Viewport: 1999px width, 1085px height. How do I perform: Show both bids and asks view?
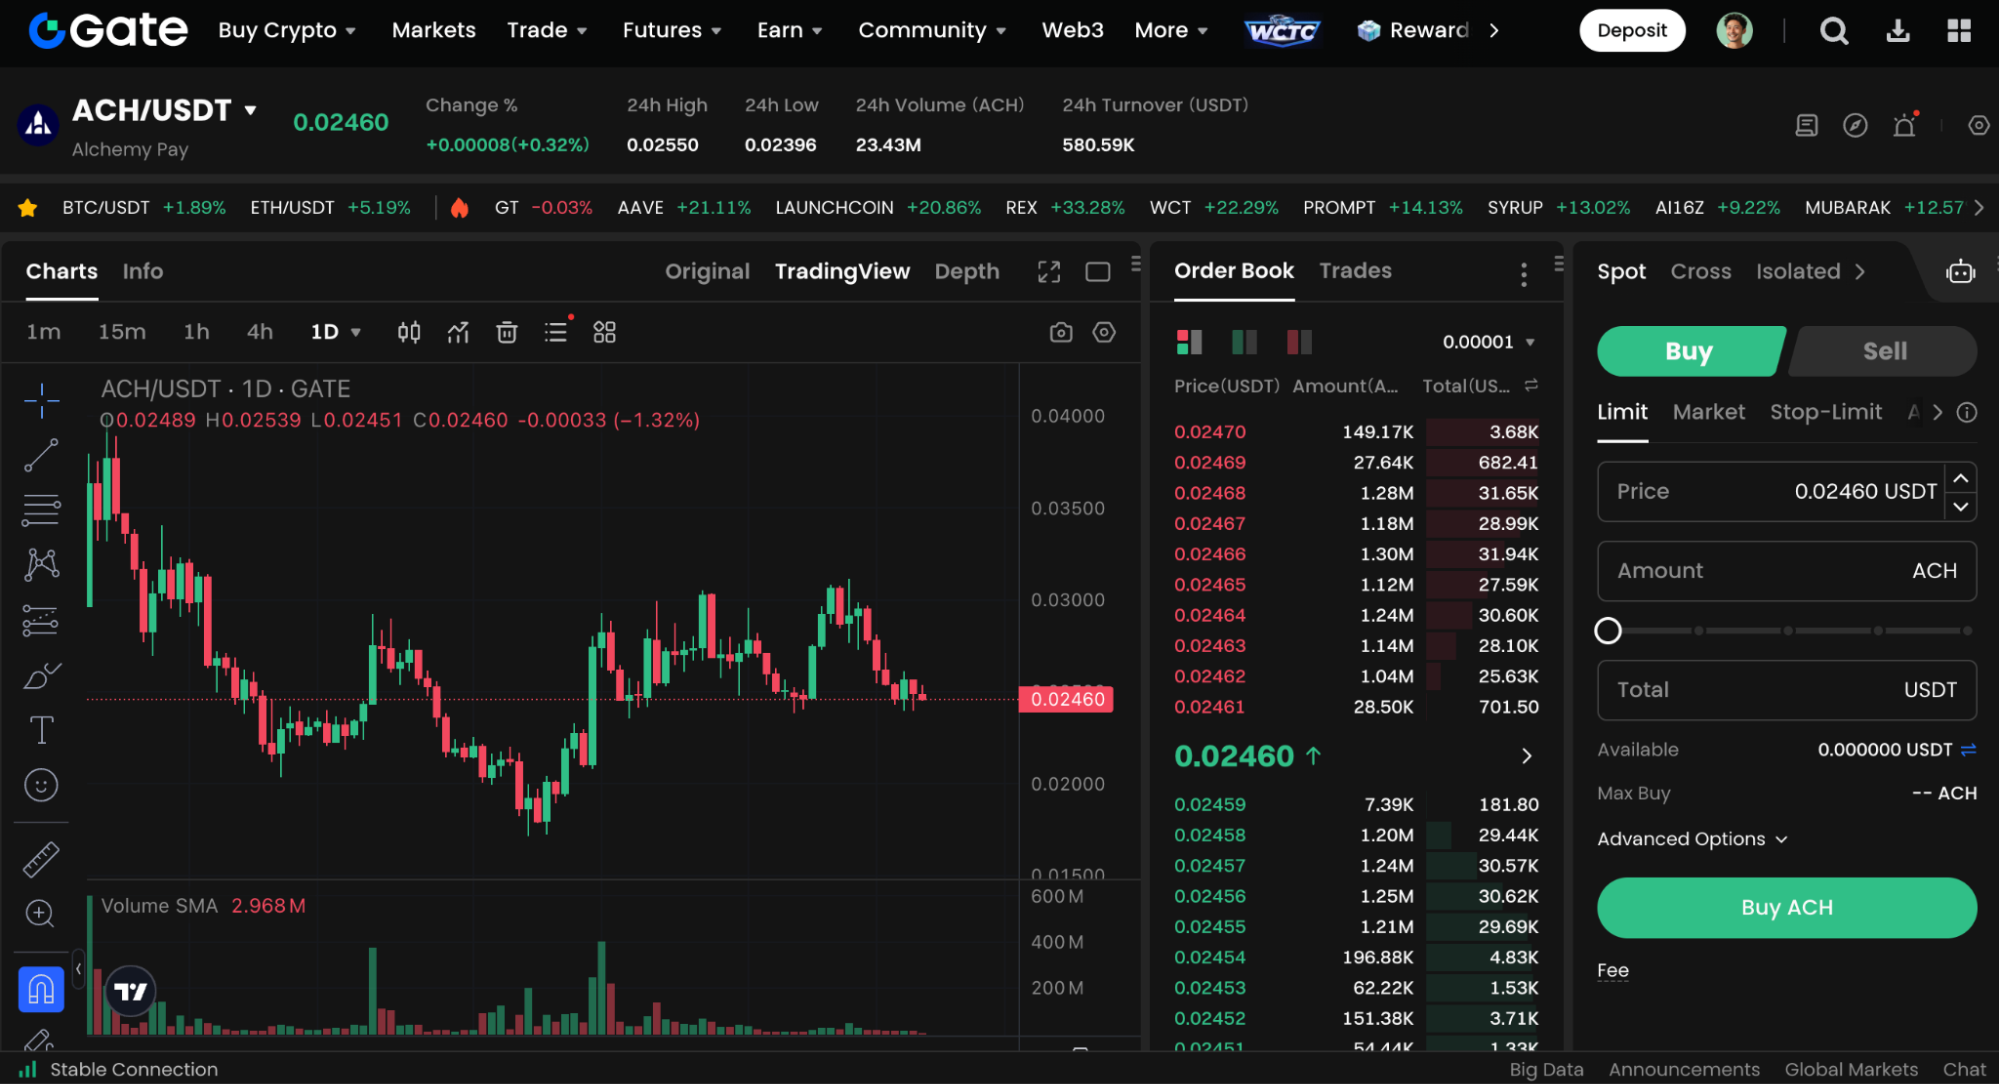(1189, 342)
